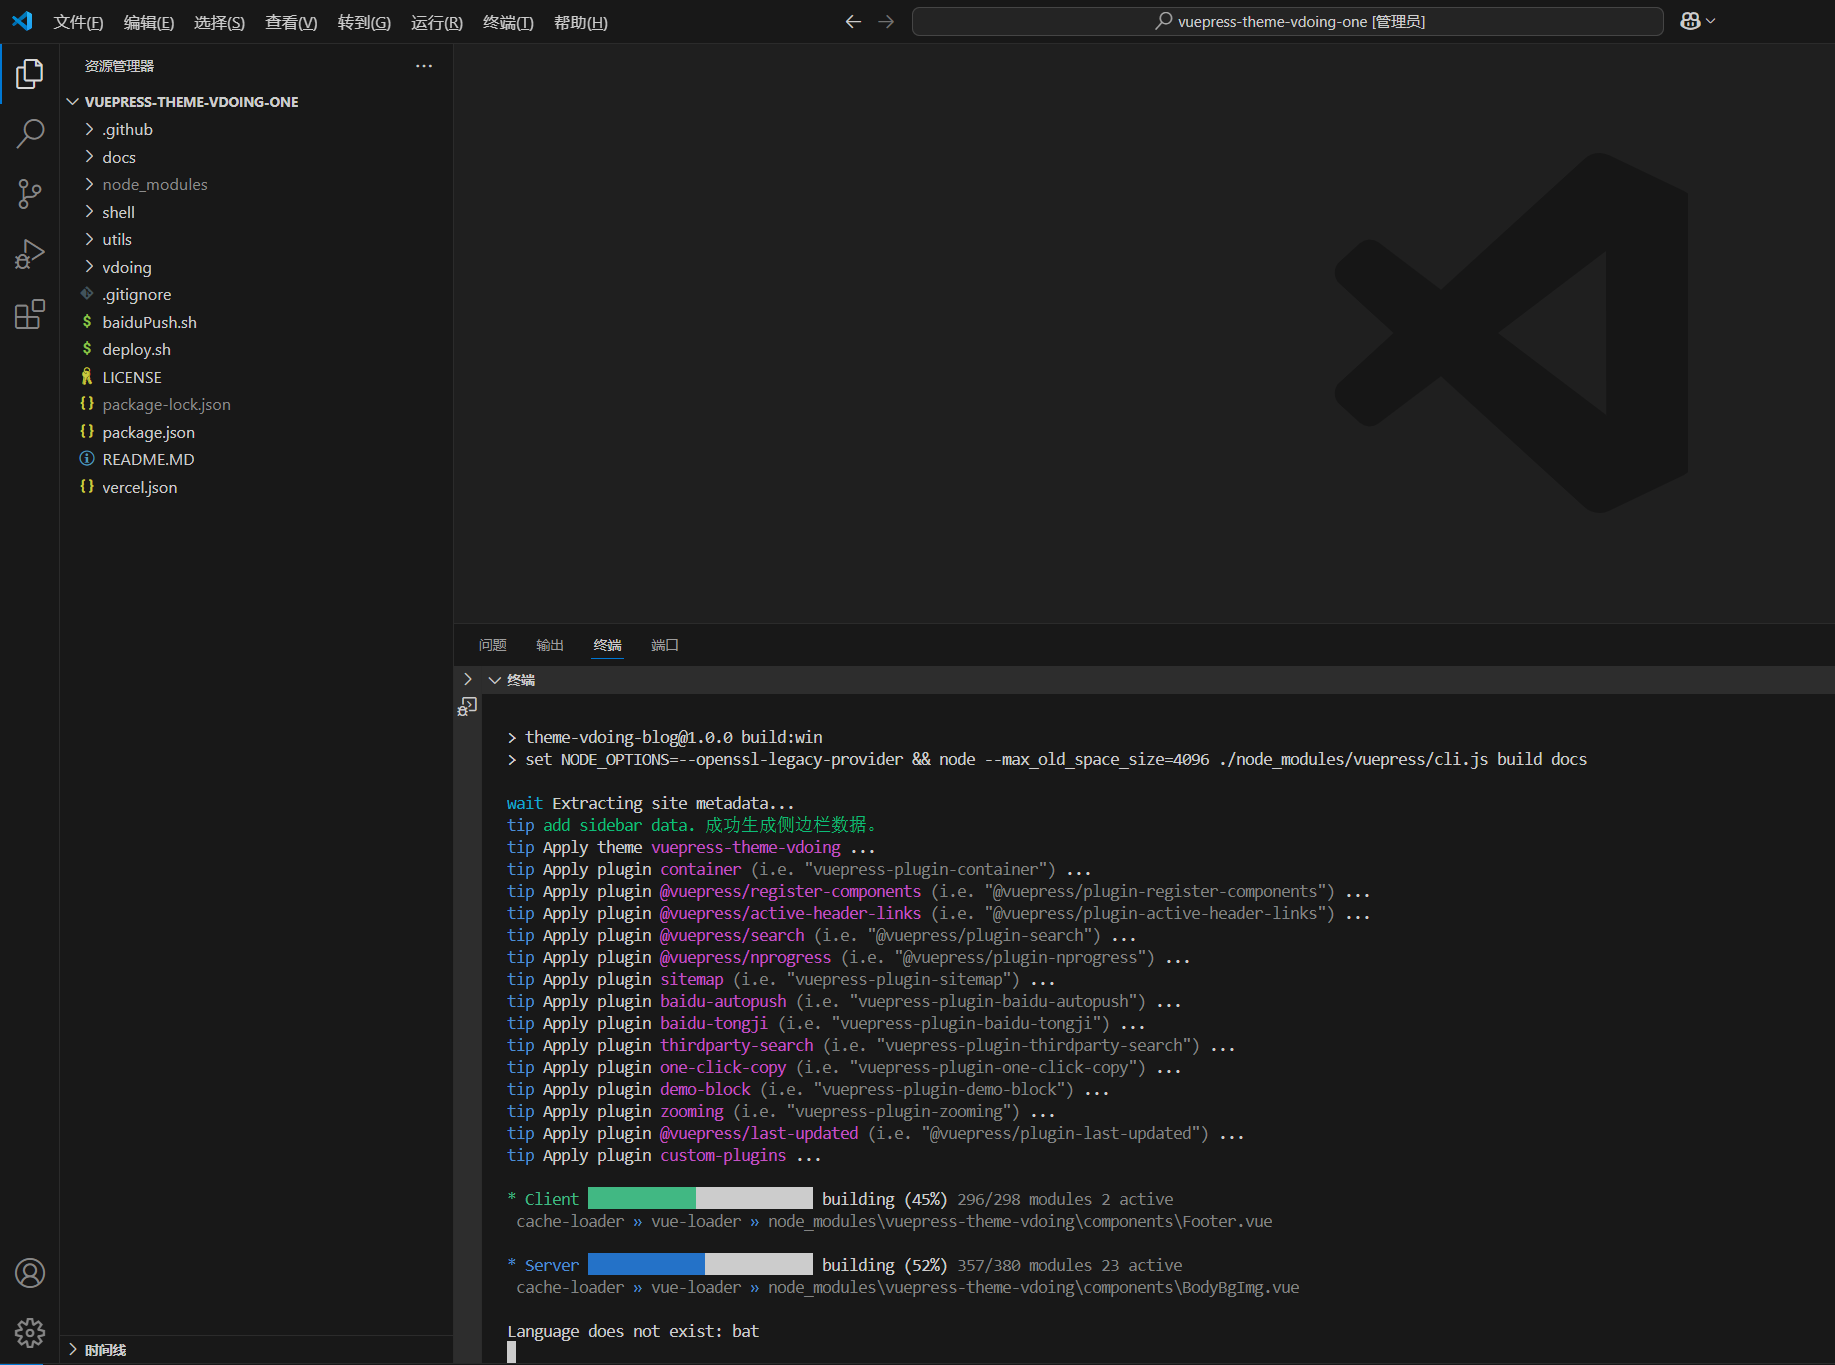Expand the 时间线 timeline section
This screenshot has height=1365, width=1835.
coord(73,1350)
